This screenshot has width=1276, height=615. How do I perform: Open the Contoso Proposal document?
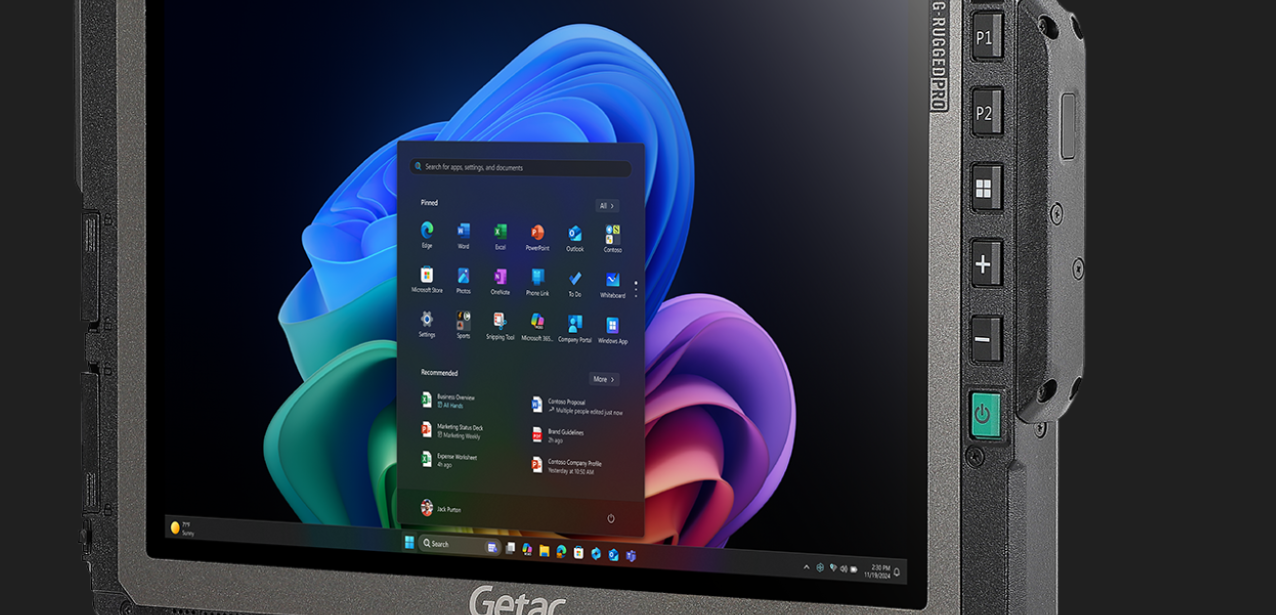click(x=578, y=405)
